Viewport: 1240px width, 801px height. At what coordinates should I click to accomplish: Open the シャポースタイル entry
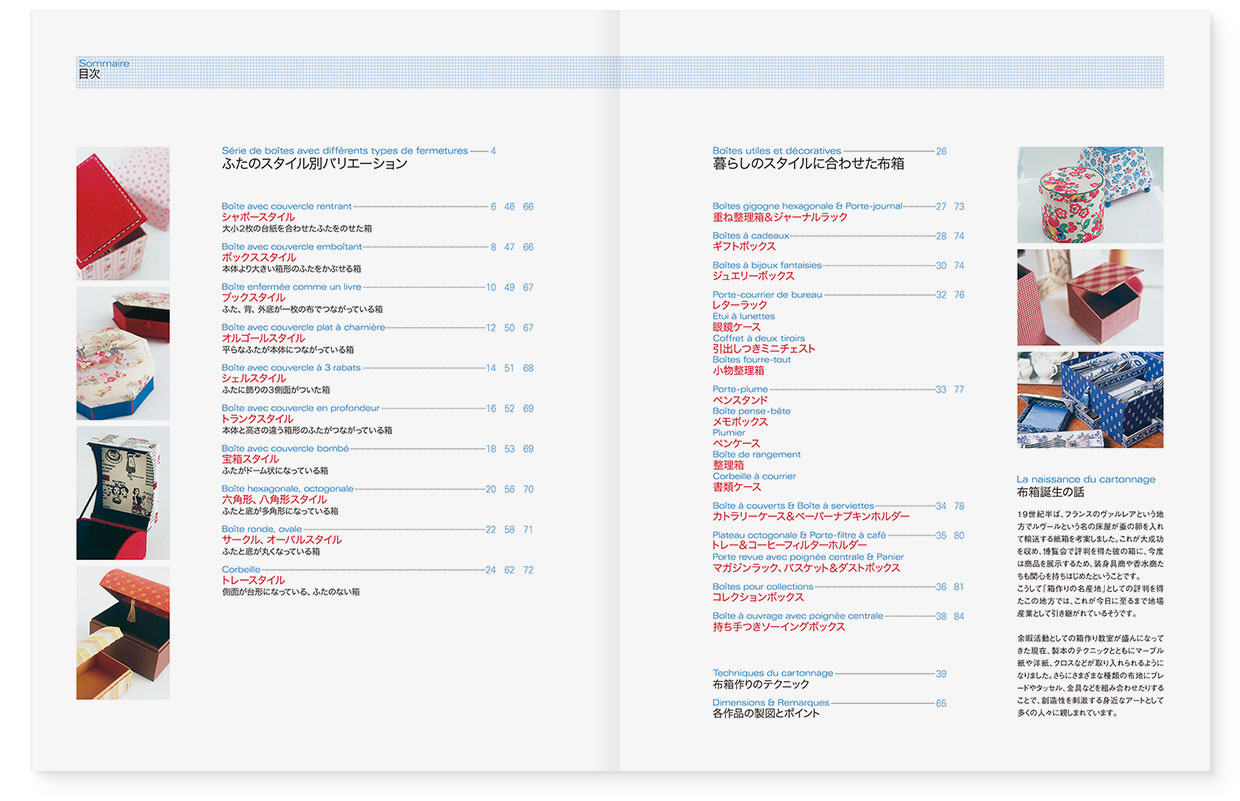tap(258, 217)
